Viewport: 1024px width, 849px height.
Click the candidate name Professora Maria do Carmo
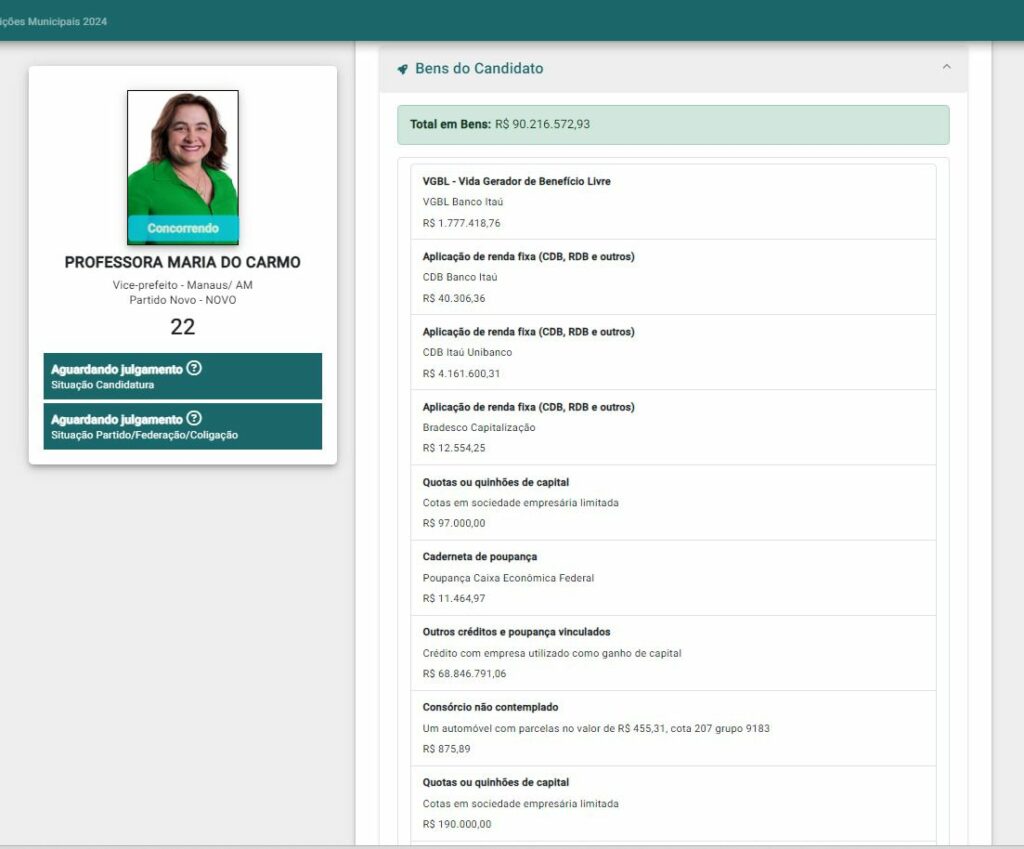pos(182,262)
